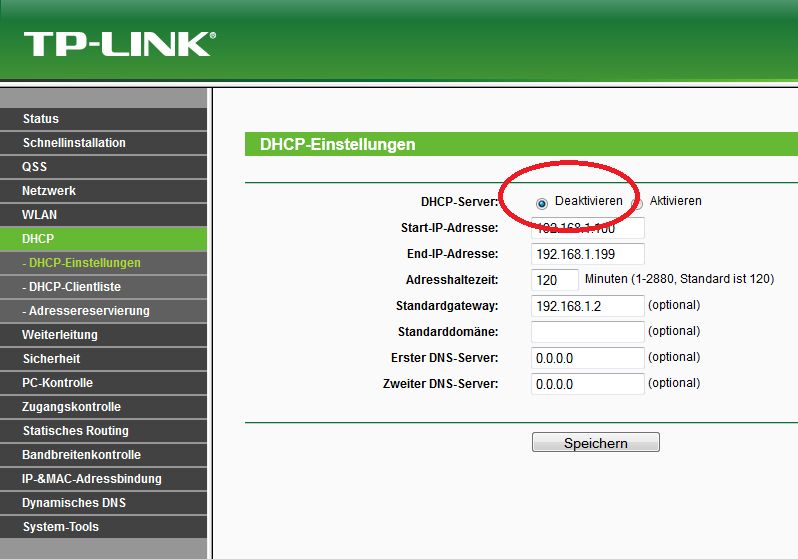Click the Adresshaltezeit label
This screenshot has width=798, height=559.
[x=452, y=280]
